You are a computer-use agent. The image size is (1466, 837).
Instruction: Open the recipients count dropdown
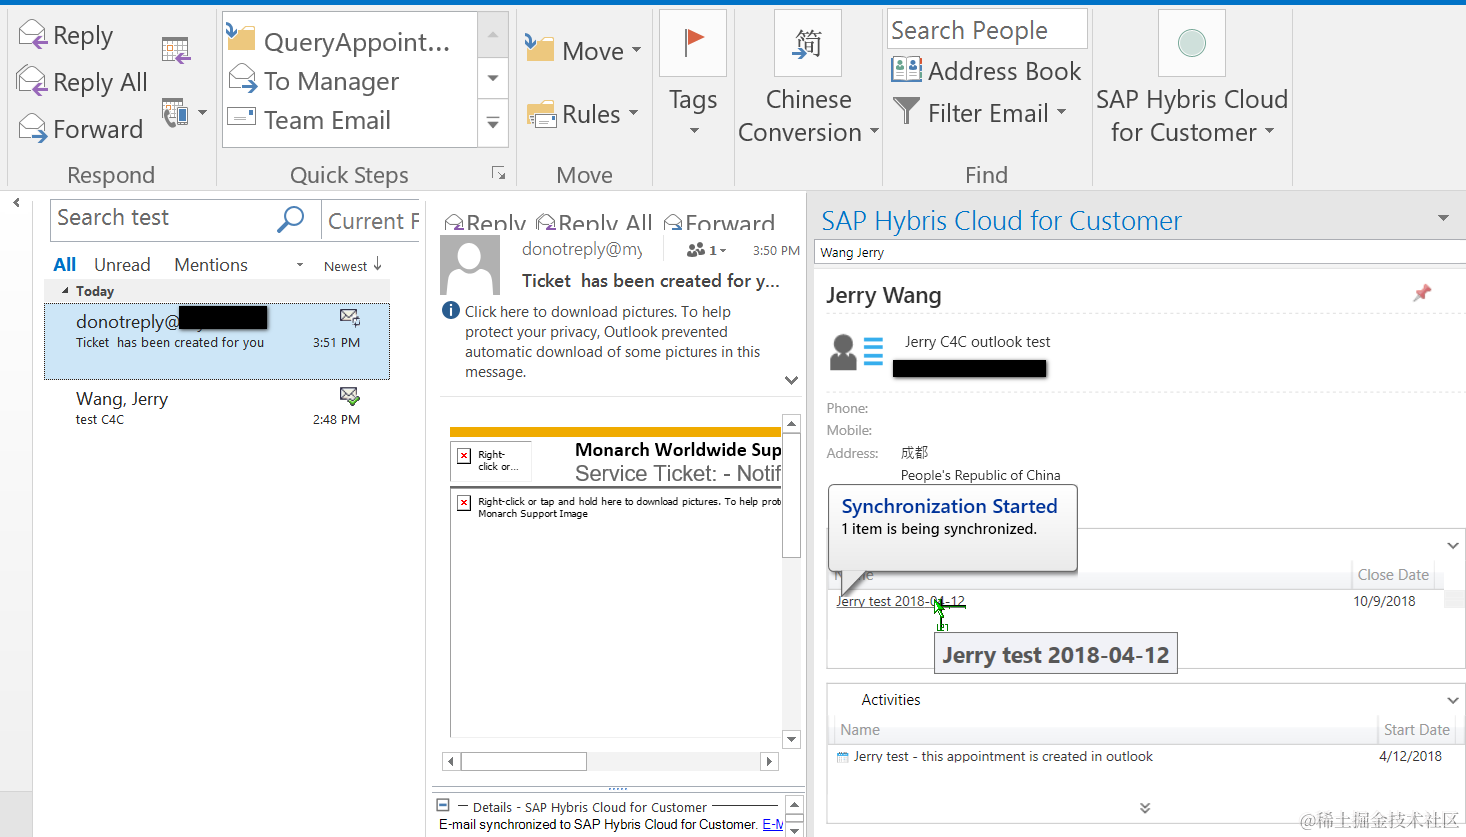[x=707, y=250]
